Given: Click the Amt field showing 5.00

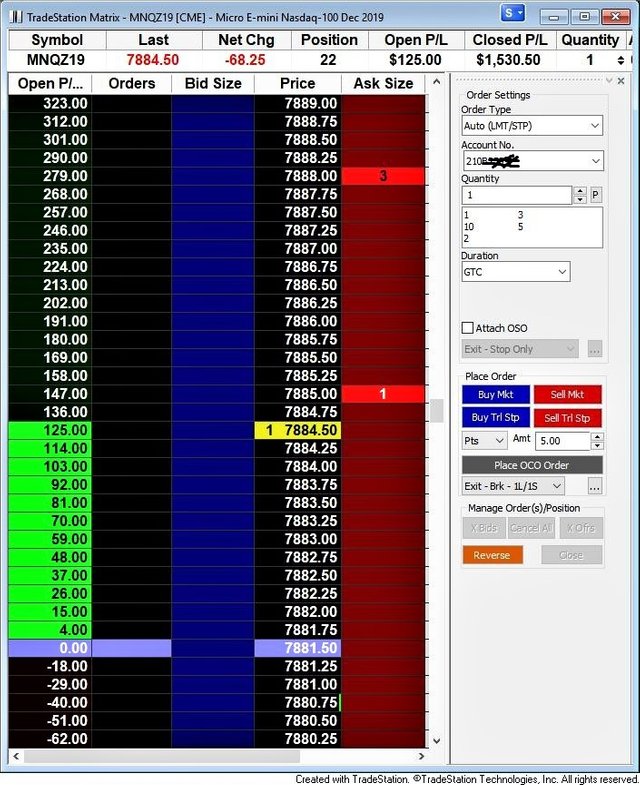Looking at the screenshot, I should pyautogui.click(x=562, y=441).
